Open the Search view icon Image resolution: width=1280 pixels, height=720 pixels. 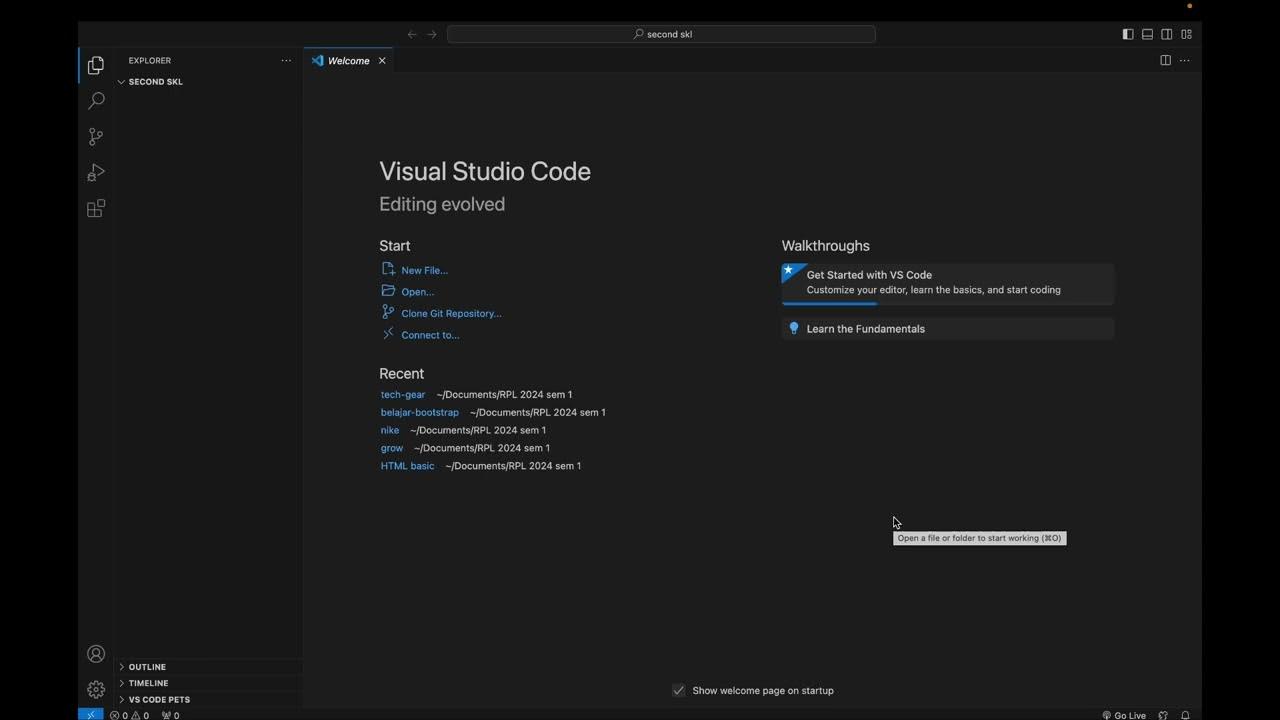tap(96, 101)
